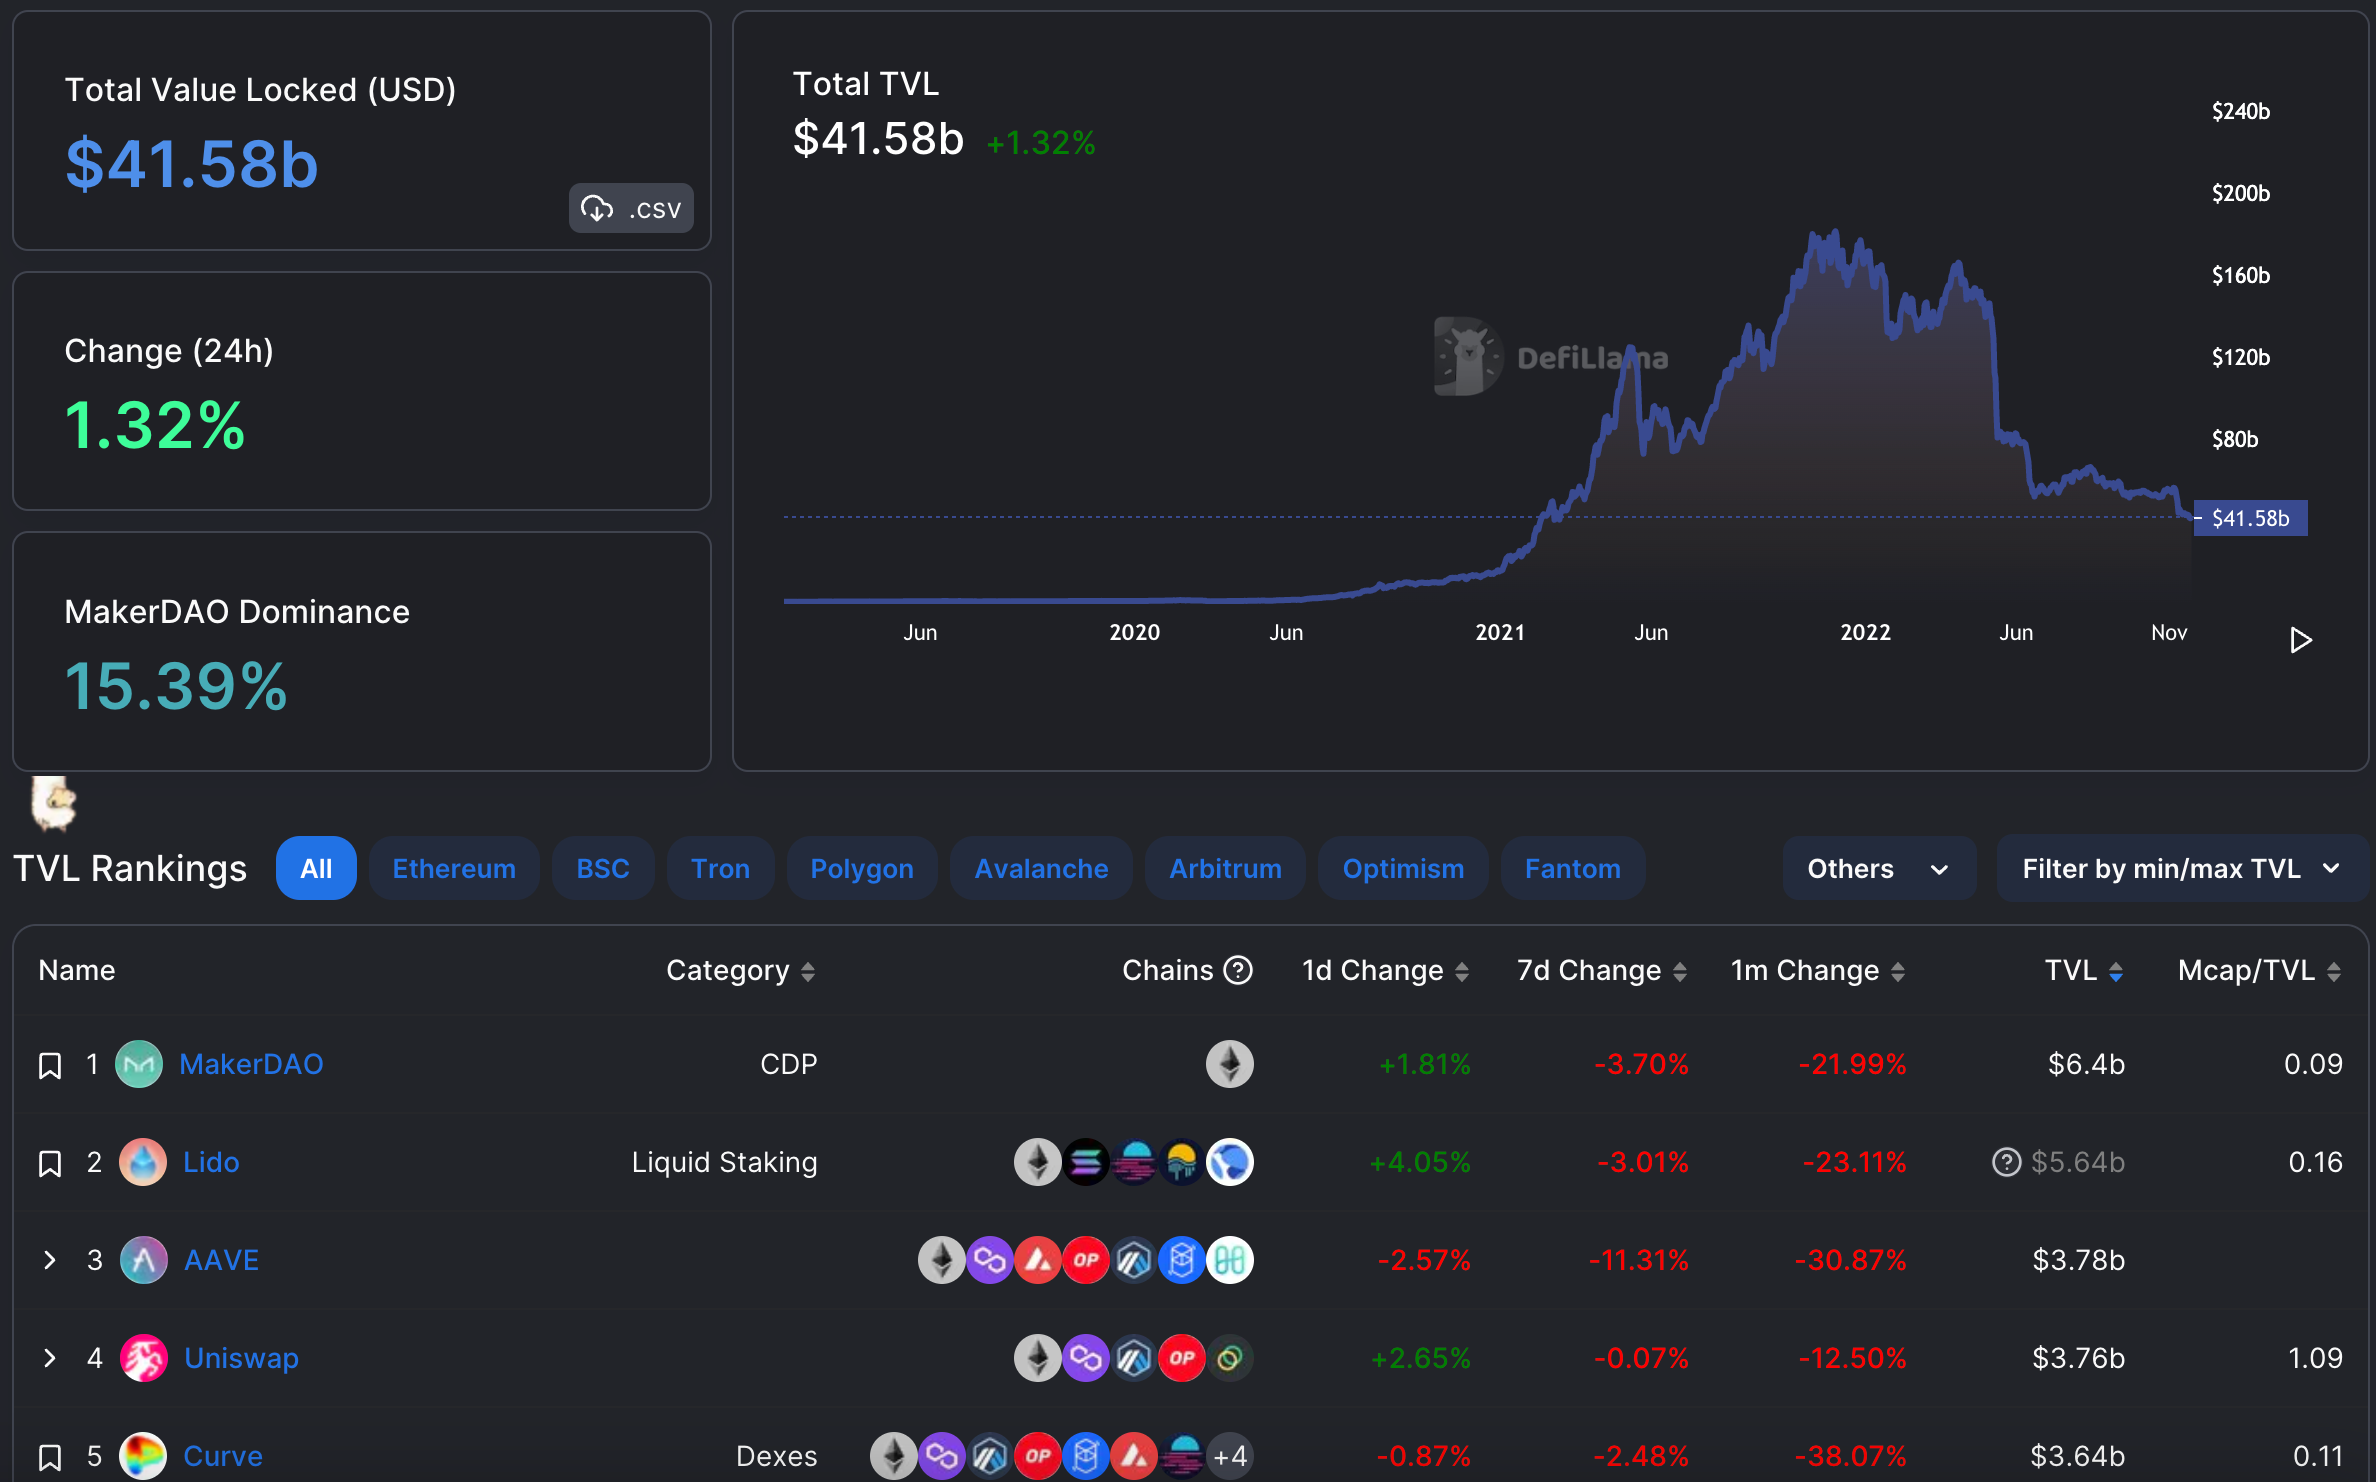Screen dimensions: 2376x1482
Task: Click the $41.58b price marker on the chart
Action: pyautogui.click(x=2250, y=518)
